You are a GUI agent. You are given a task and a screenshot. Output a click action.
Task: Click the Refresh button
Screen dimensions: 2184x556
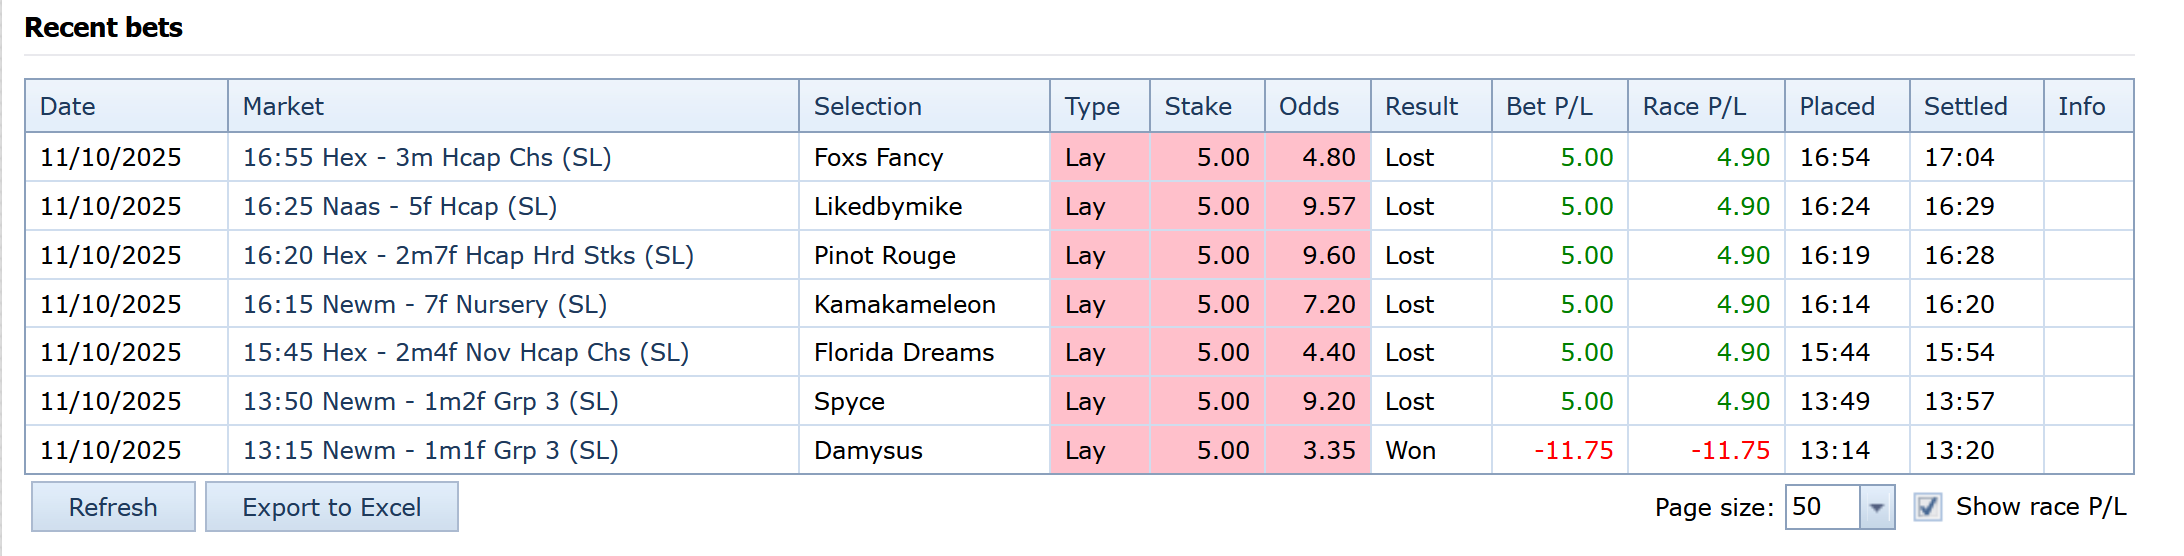(x=113, y=507)
